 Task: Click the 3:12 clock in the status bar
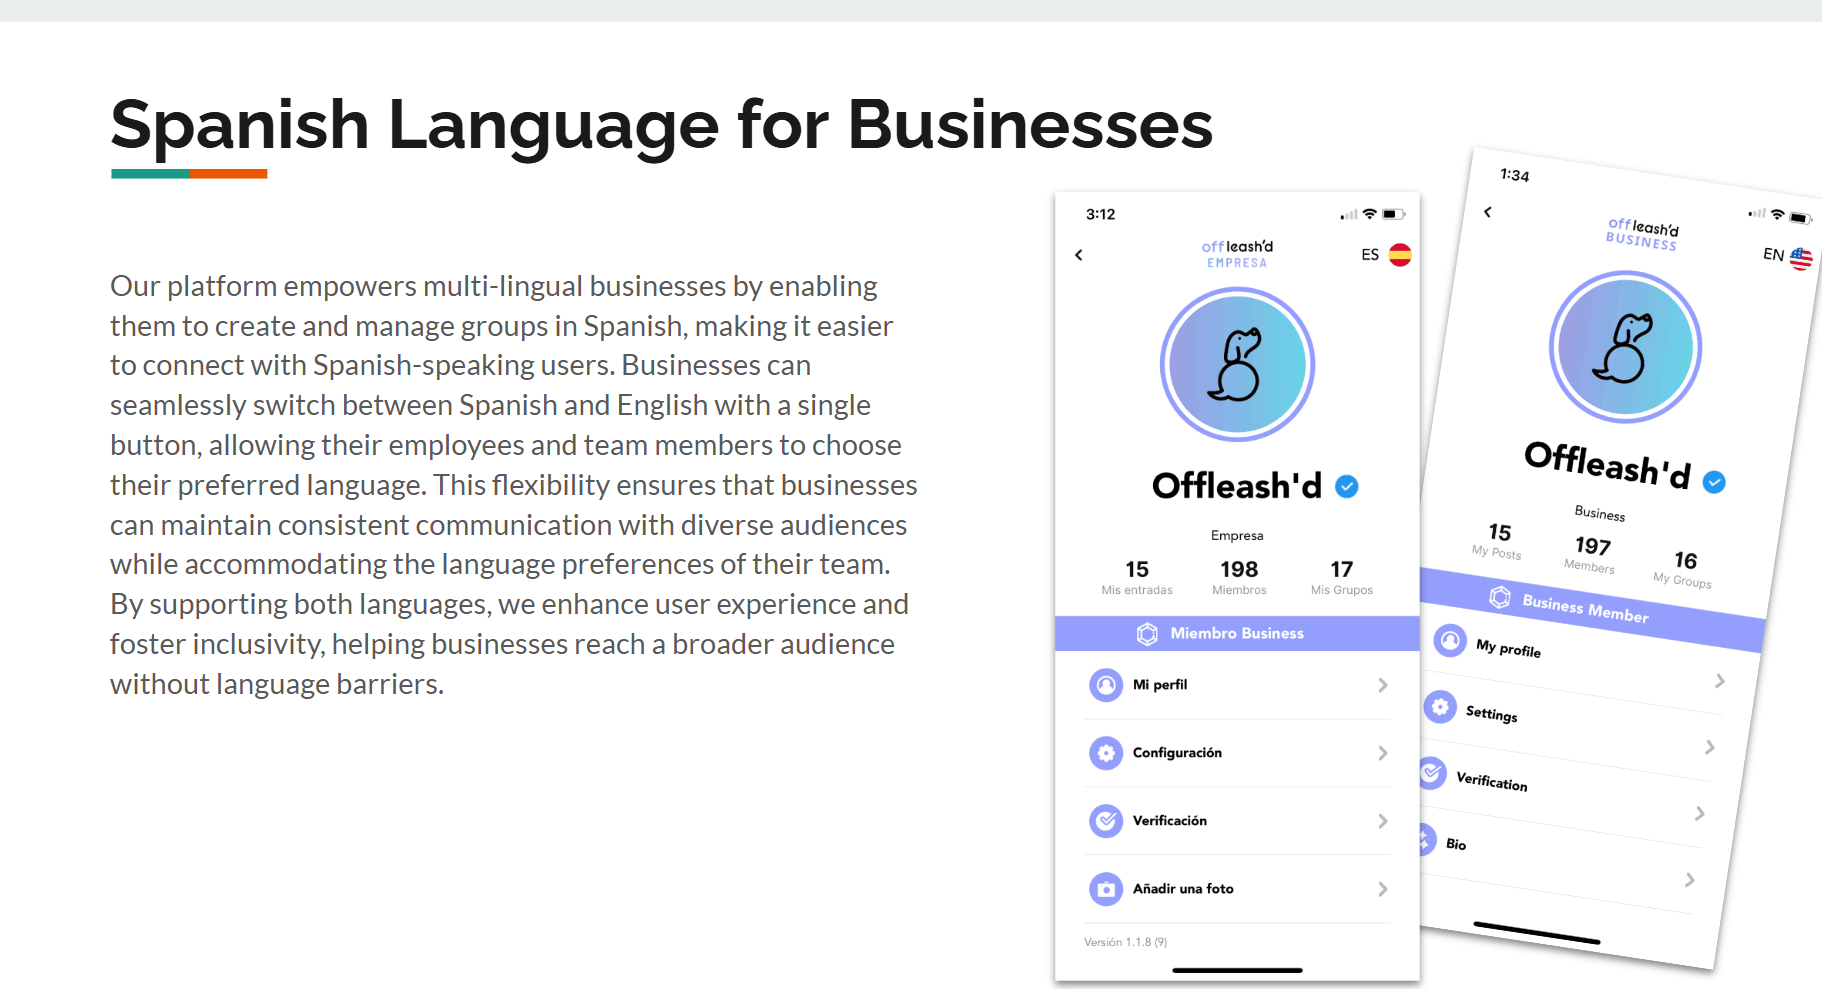coord(1100,214)
